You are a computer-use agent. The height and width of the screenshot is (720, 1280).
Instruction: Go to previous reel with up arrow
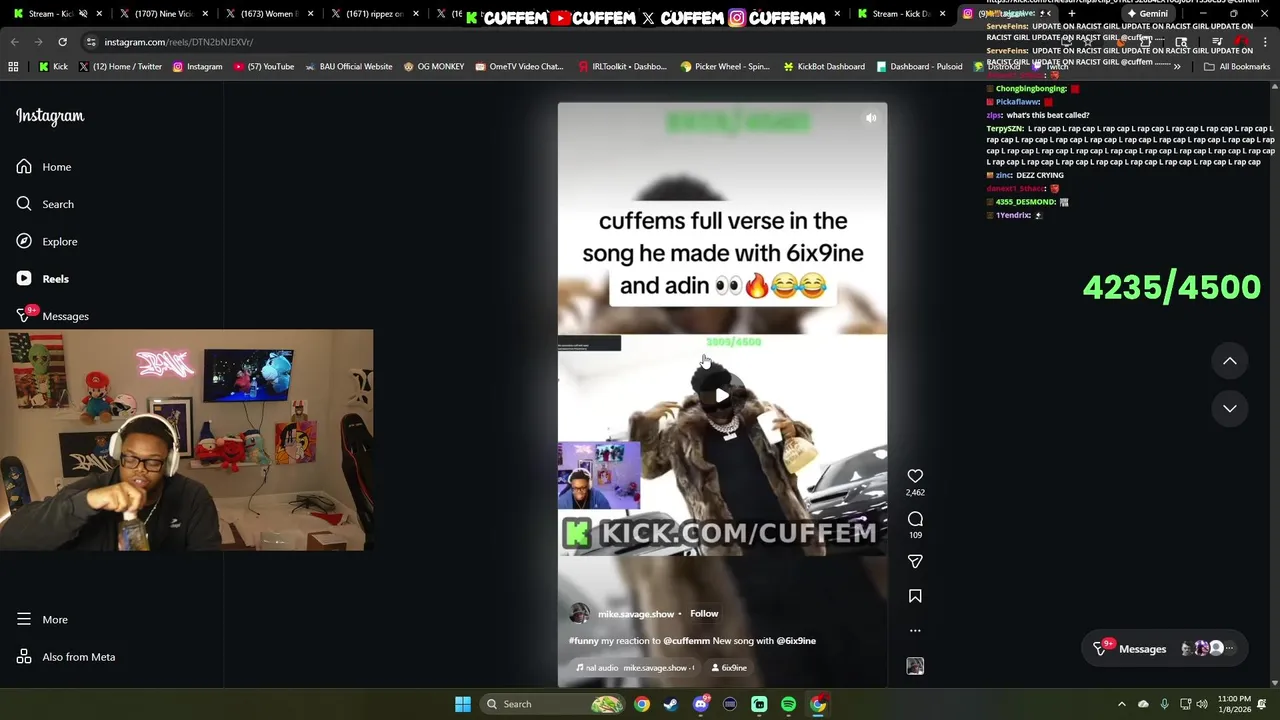click(x=1230, y=361)
